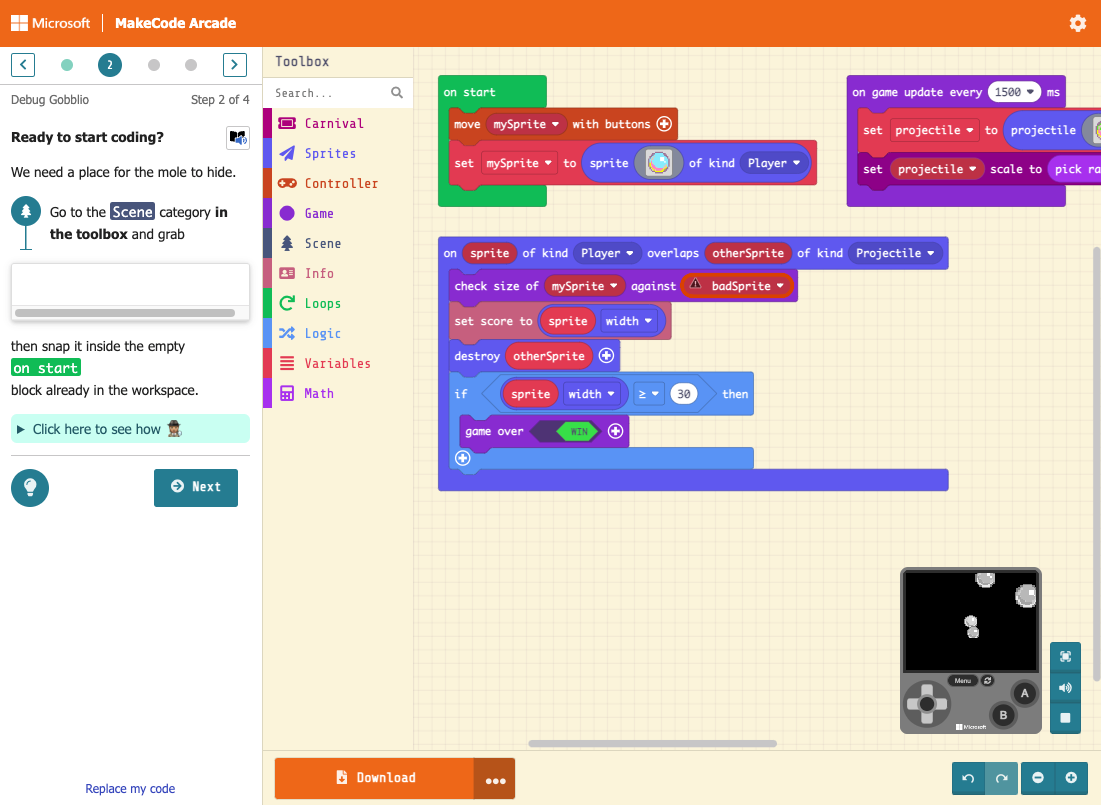Jump to tutorial step 4 dot

(191, 65)
